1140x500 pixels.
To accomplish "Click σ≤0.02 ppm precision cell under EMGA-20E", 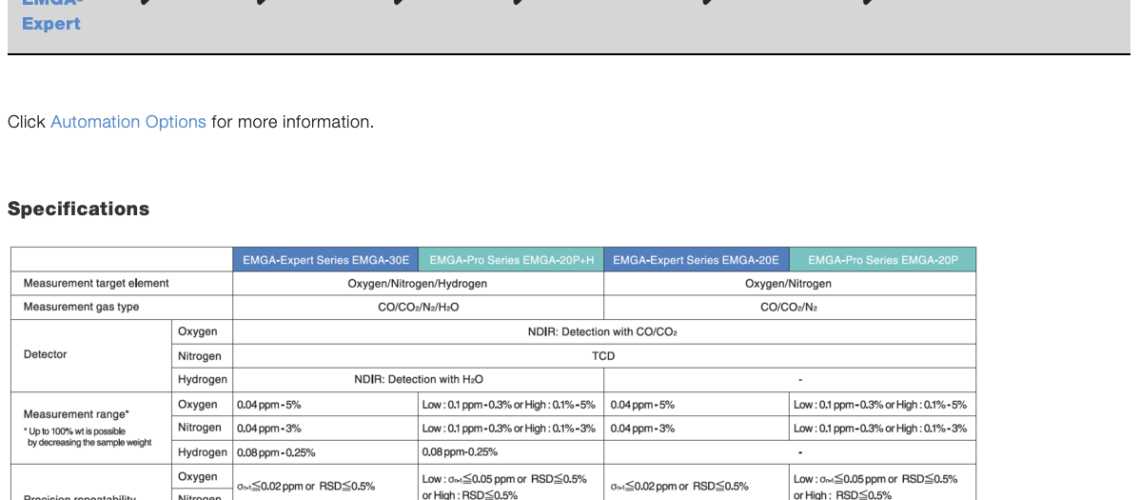I will [x=680, y=487].
